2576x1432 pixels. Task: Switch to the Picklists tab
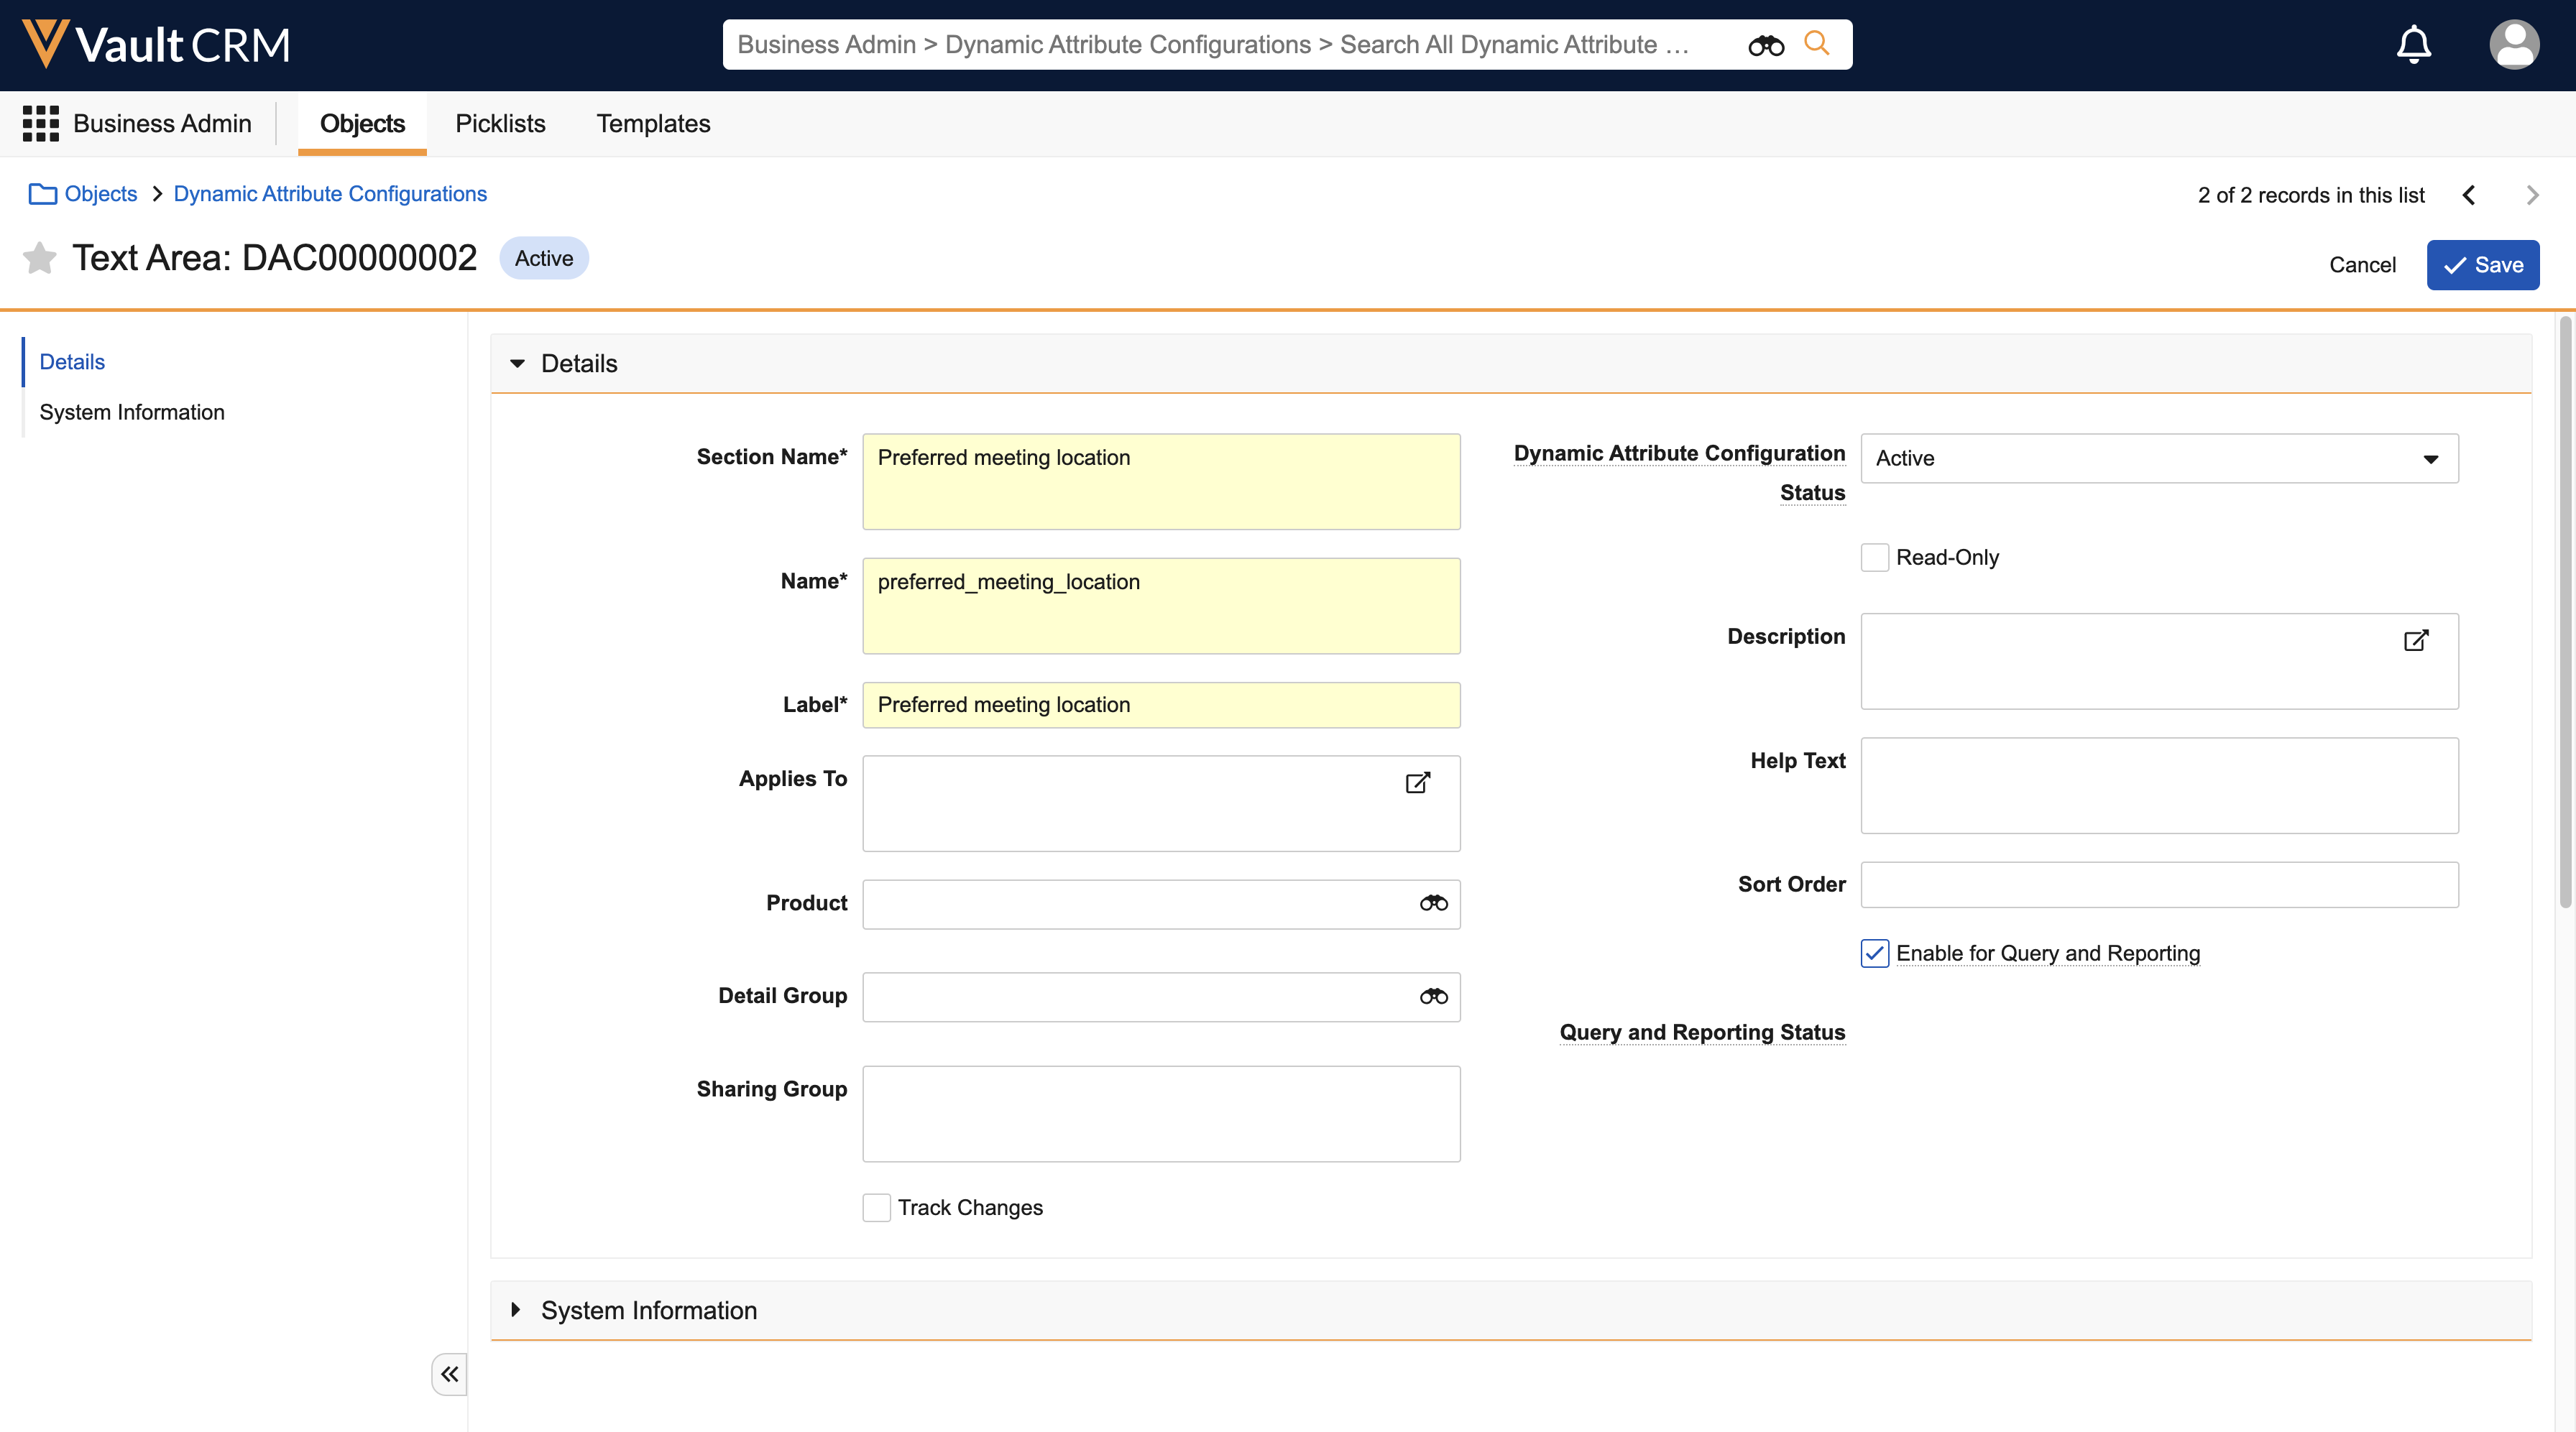click(x=500, y=123)
